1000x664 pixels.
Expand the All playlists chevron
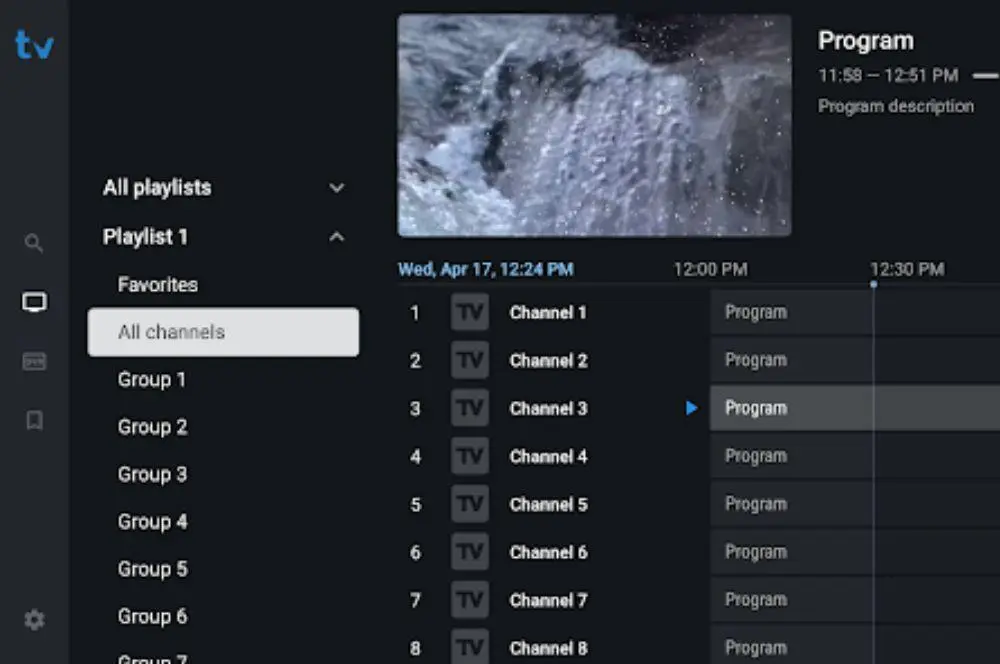337,188
